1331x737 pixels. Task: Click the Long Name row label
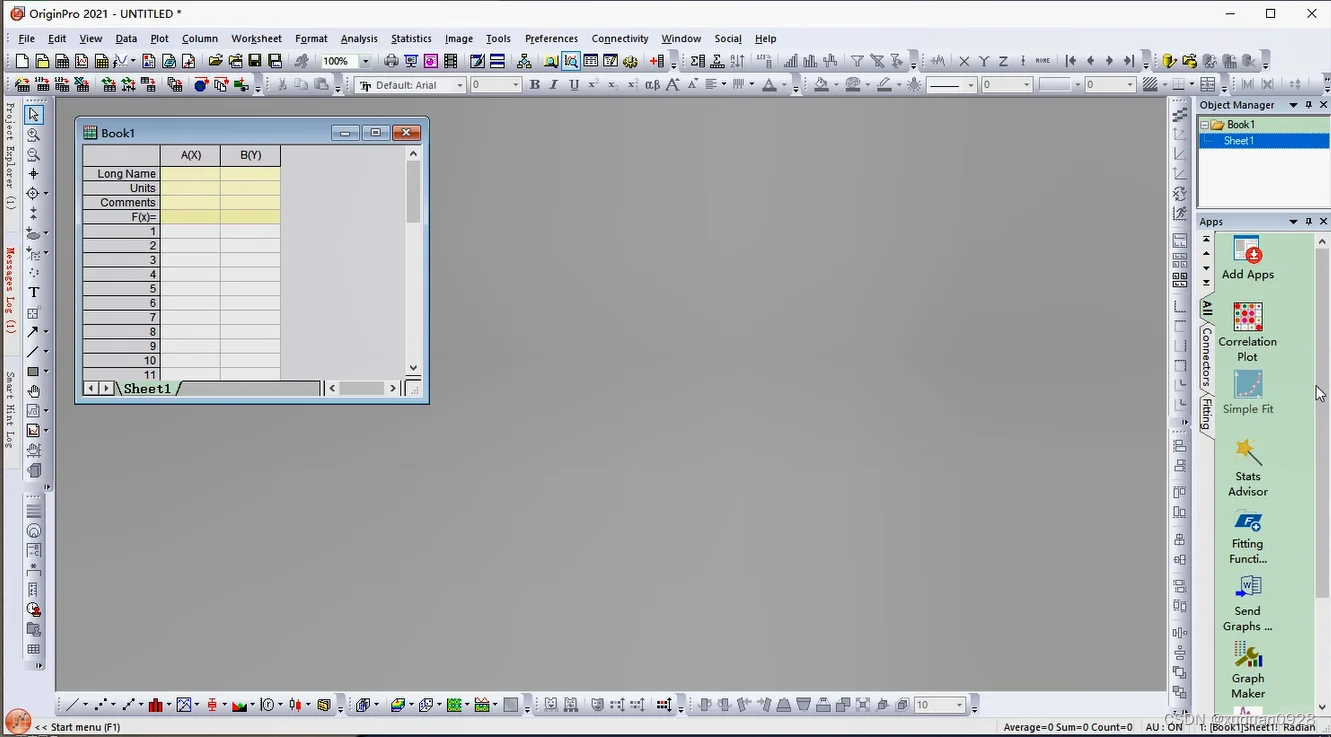121,174
